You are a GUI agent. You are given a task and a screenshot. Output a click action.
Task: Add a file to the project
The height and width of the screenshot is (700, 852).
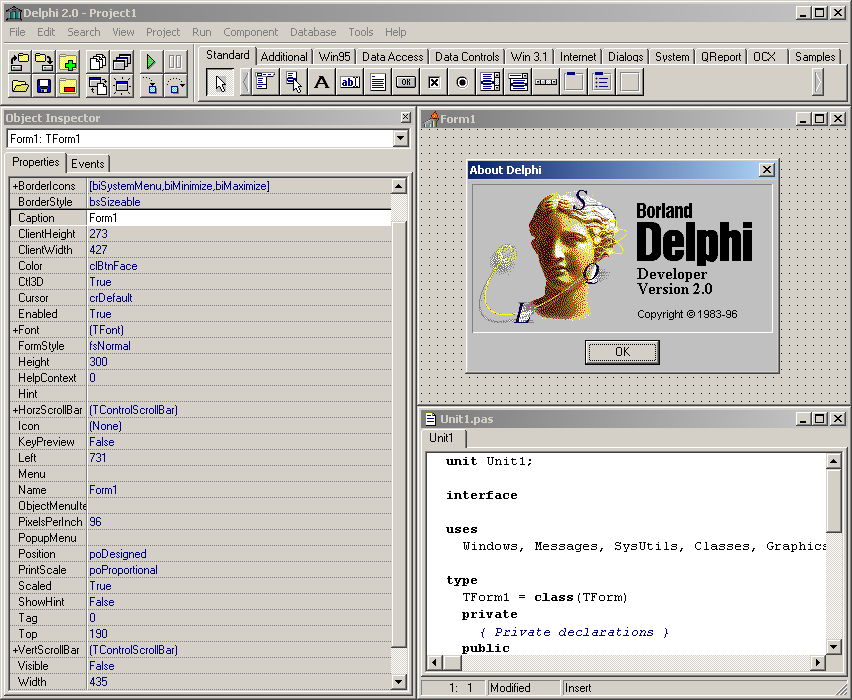coord(68,62)
